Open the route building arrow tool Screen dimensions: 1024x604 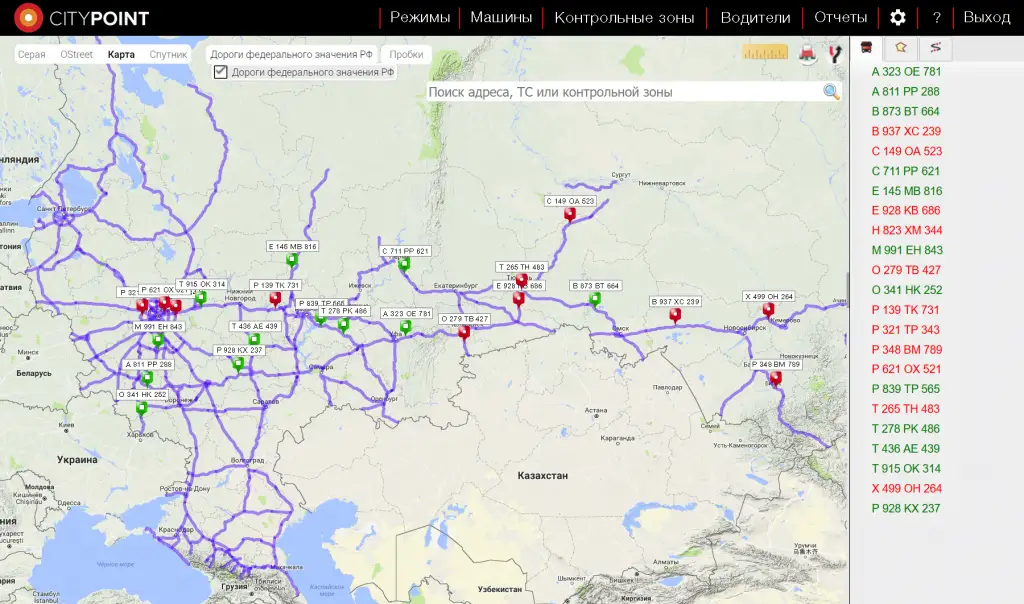click(x=835, y=54)
